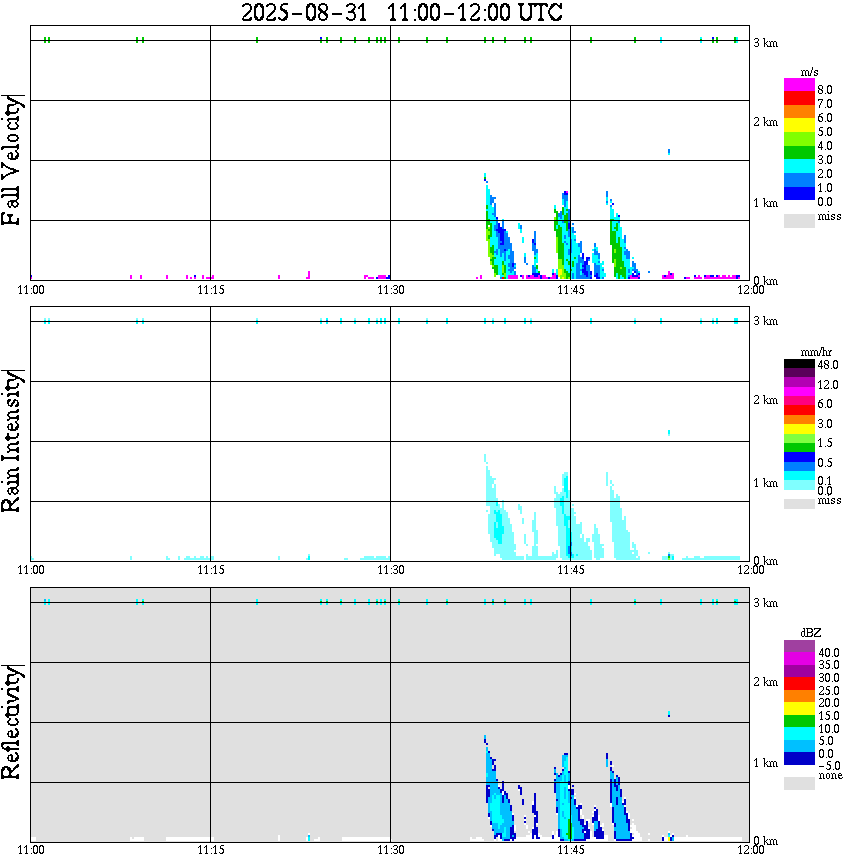Image resolution: width=850 pixels, height=868 pixels.
Task: Click the "1.5" value in mm/hr legend
Action: [825, 443]
